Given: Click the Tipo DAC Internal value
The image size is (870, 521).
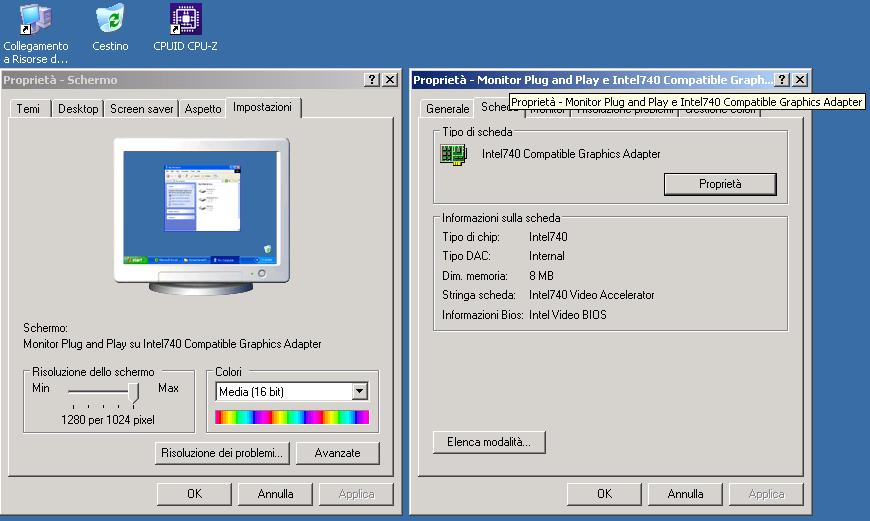Looking at the screenshot, I should point(547,256).
